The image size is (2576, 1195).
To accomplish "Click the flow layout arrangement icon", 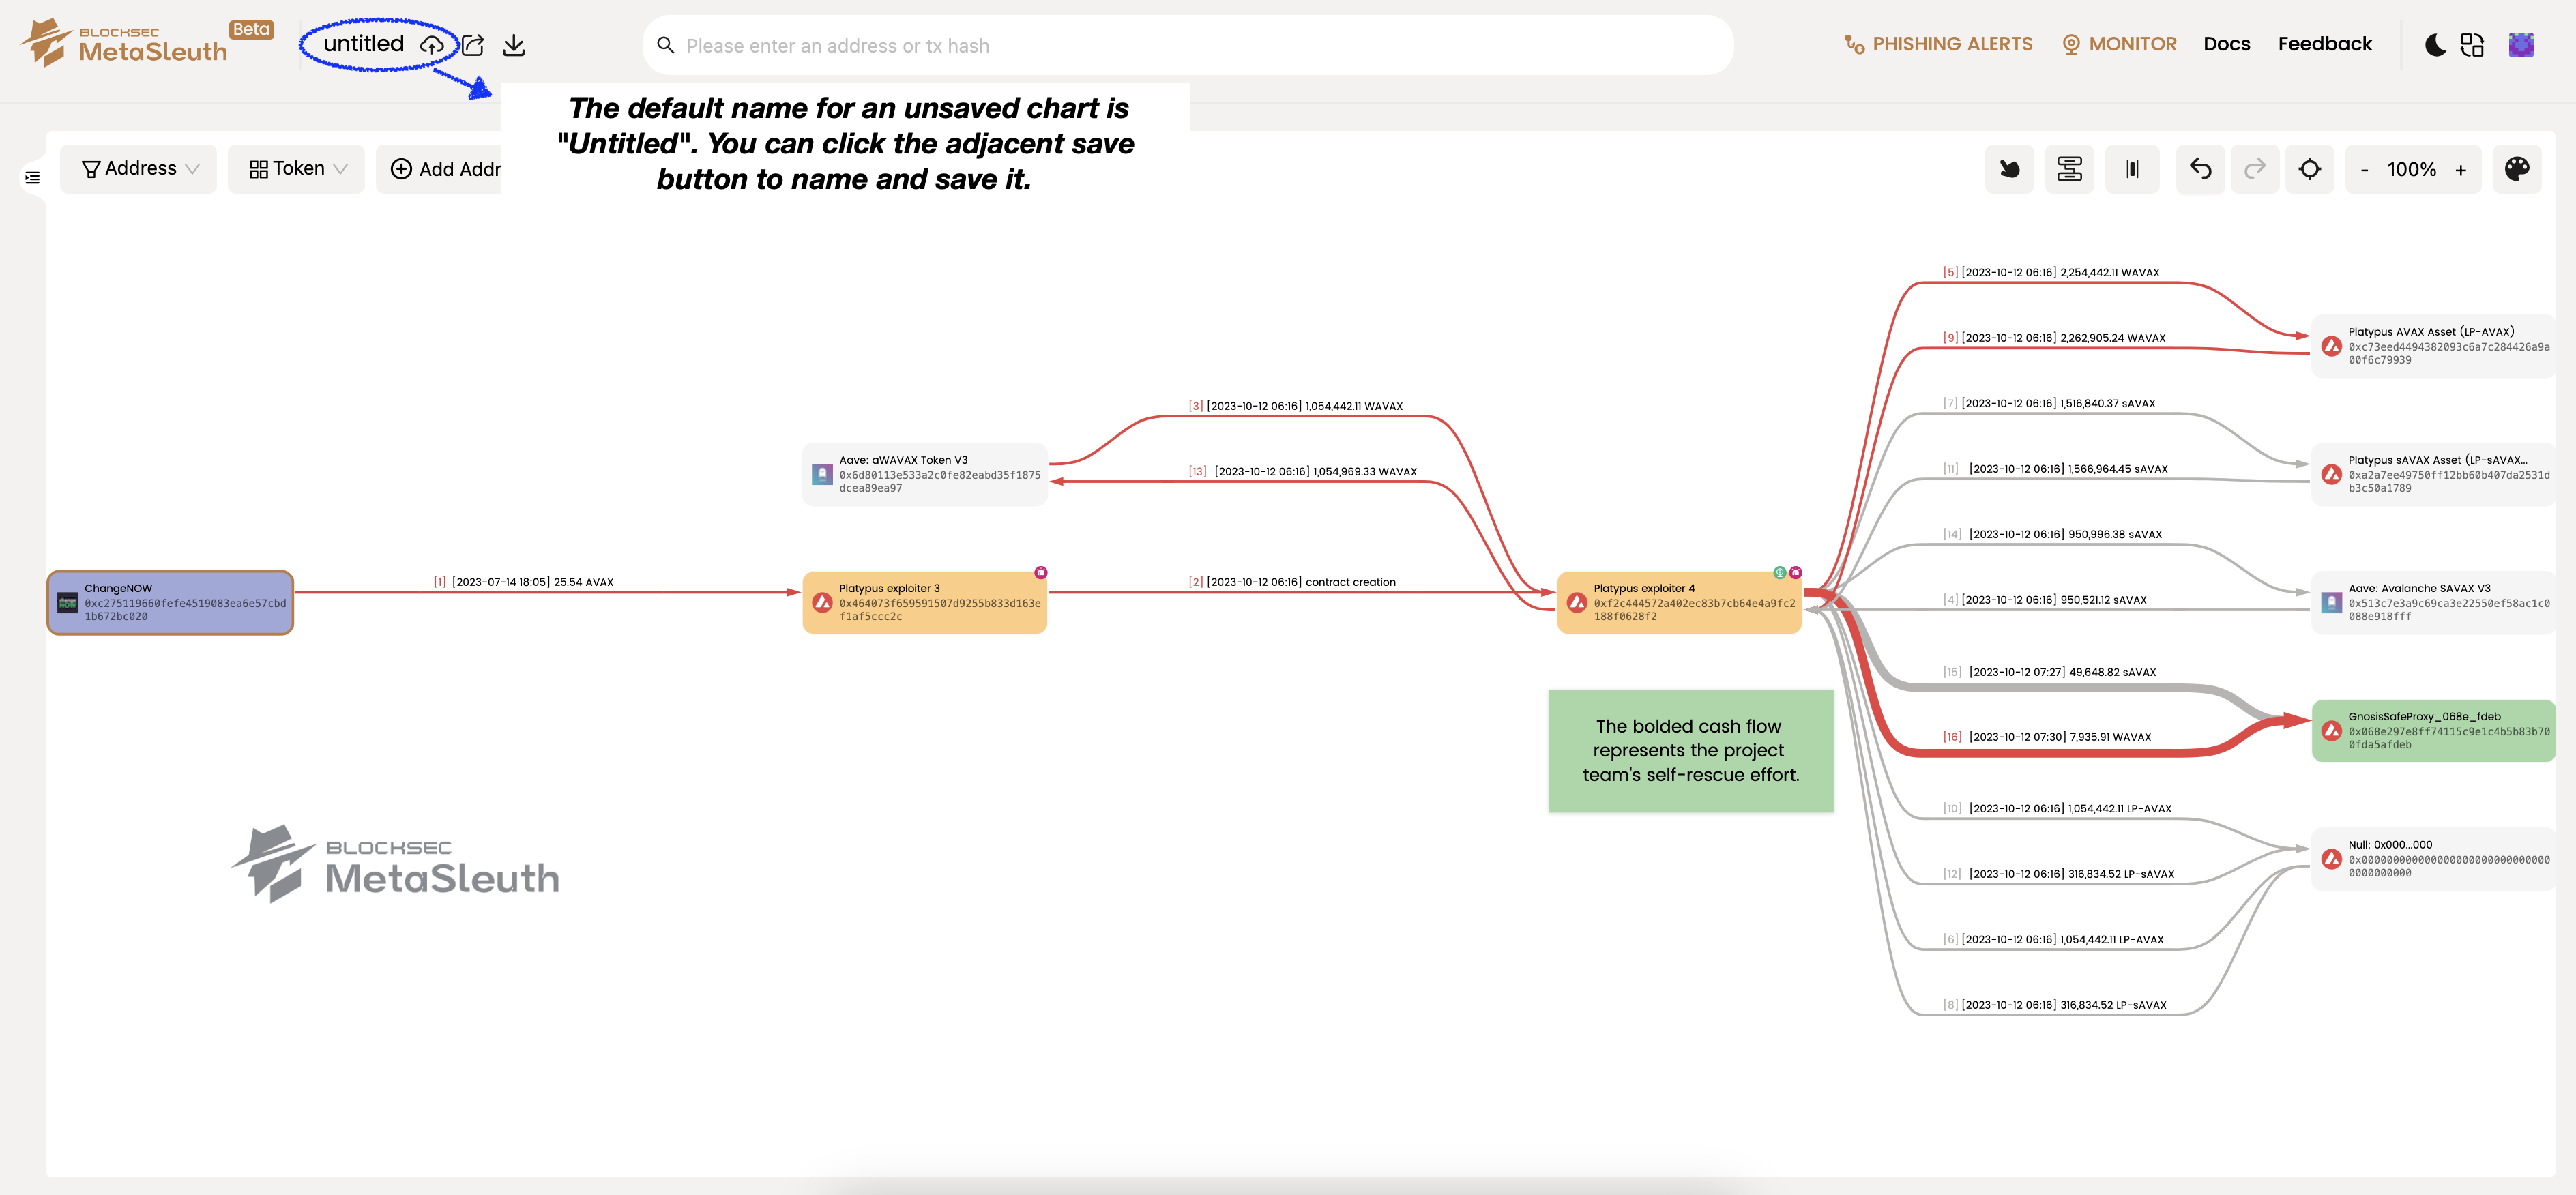I will (x=2069, y=169).
